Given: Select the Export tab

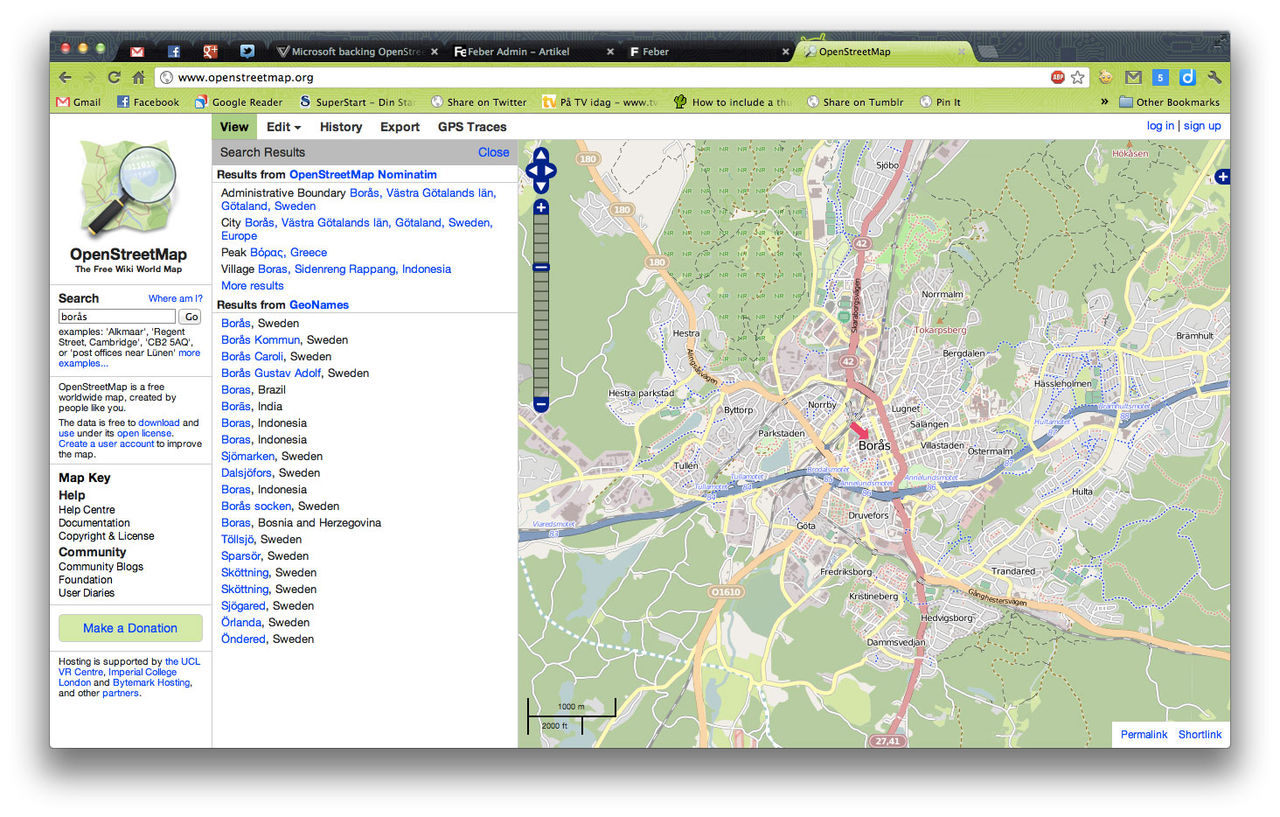Looking at the screenshot, I should pos(400,127).
